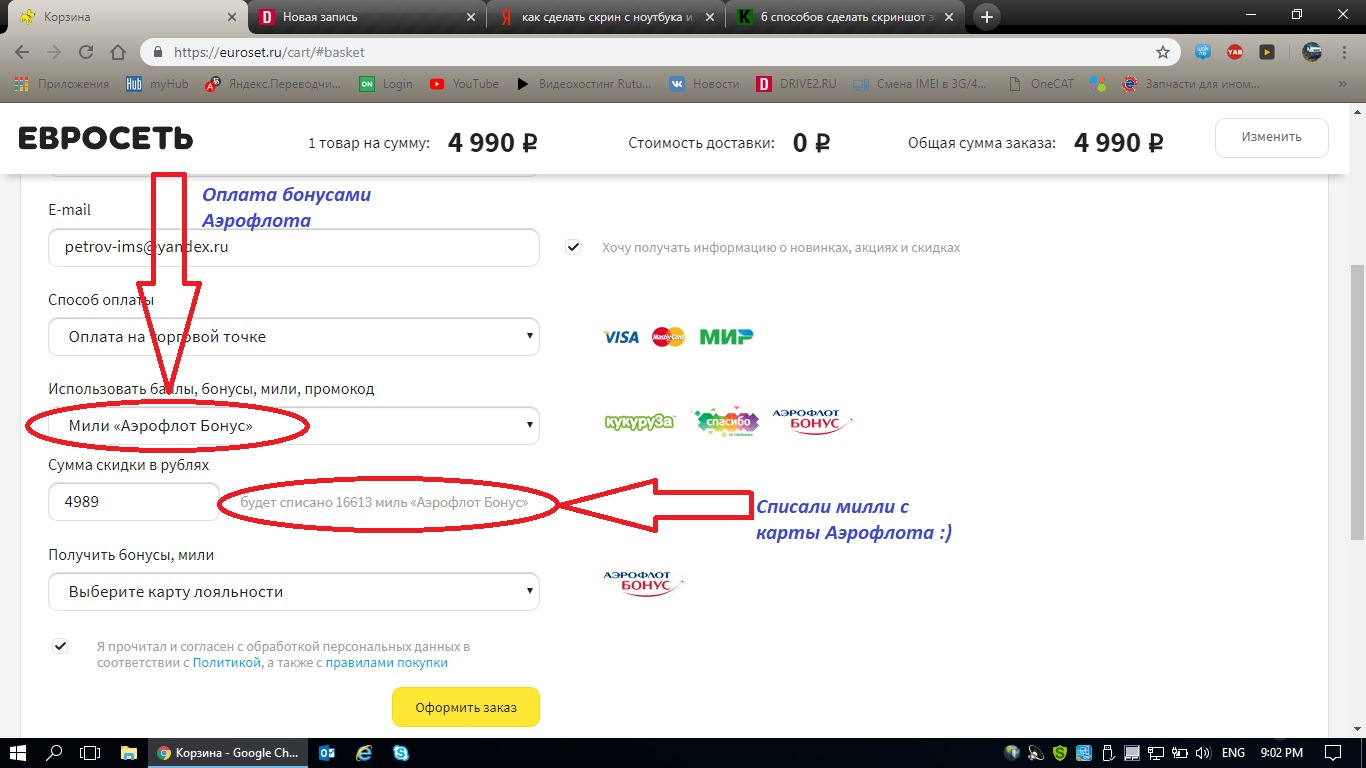This screenshot has width=1366, height=768.
Task: Open the myHub bookmark
Action: click(x=157, y=84)
